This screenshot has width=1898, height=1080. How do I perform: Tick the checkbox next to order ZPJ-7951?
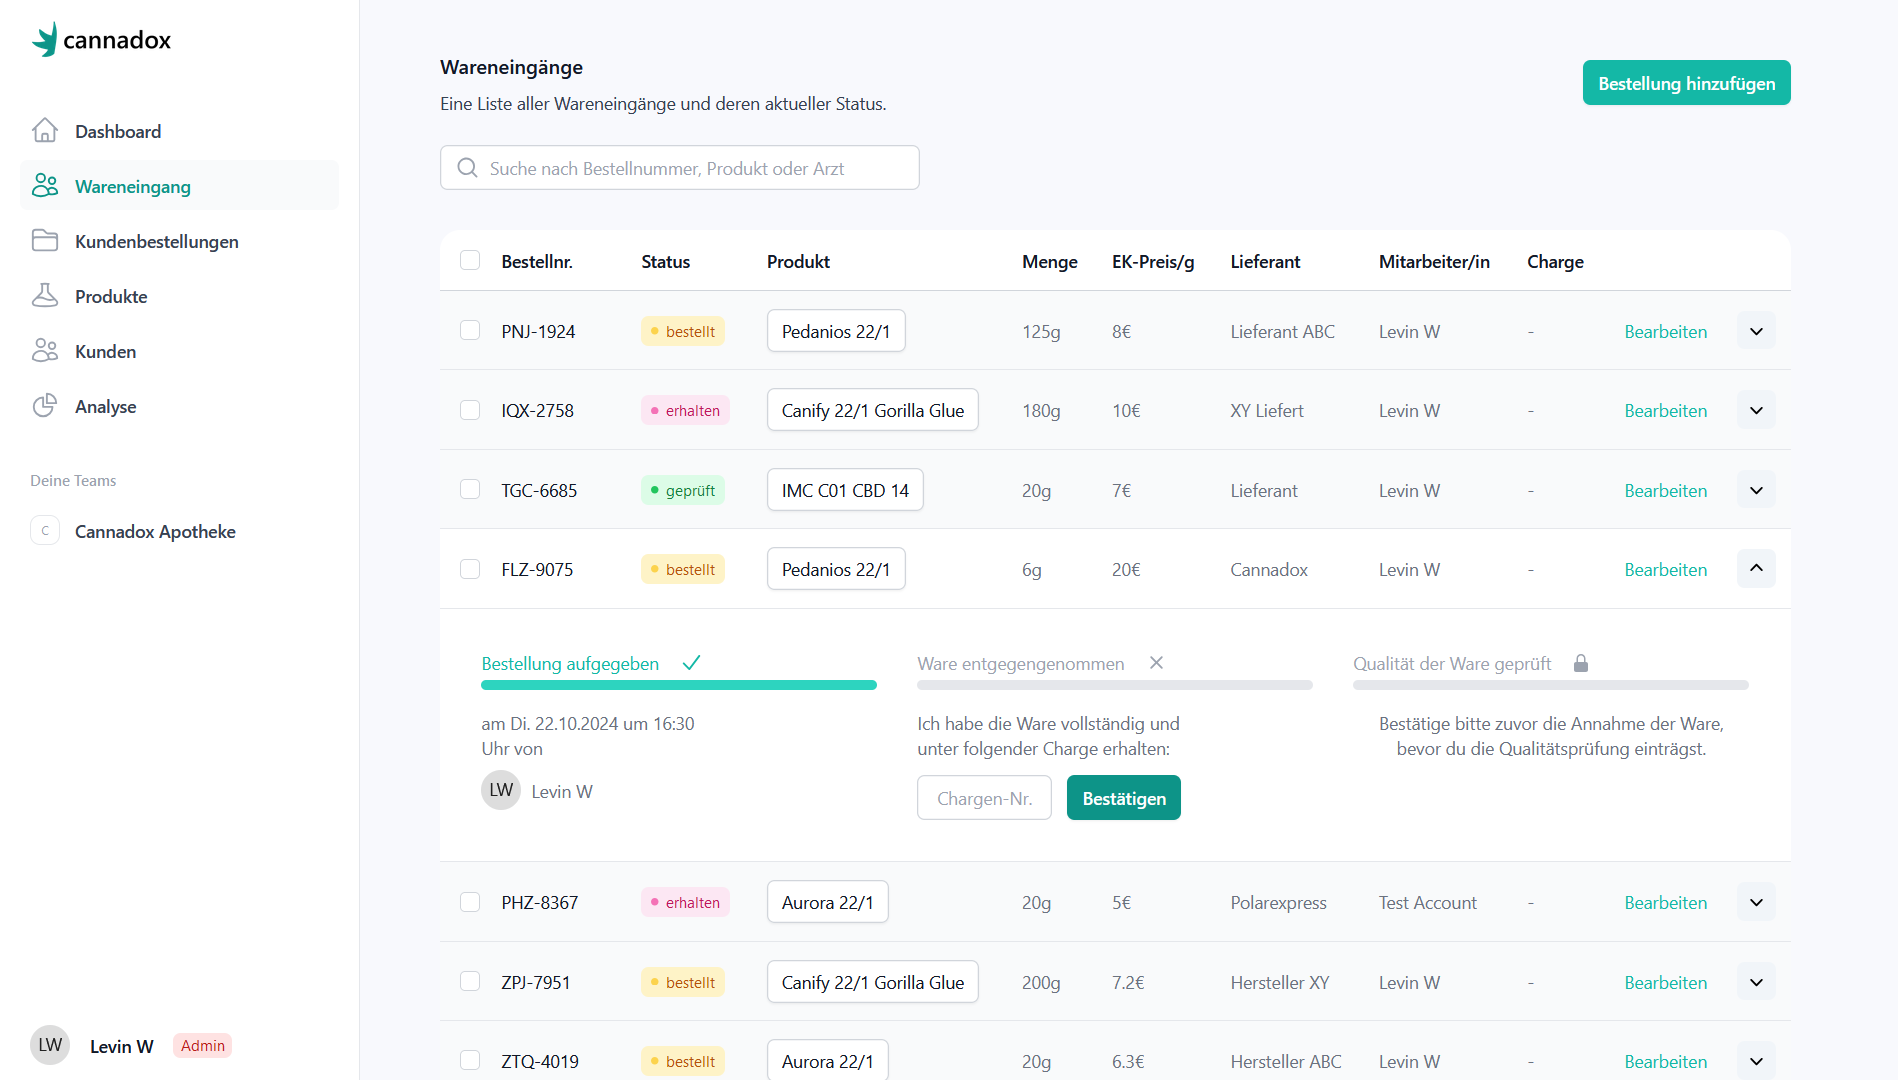coord(470,981)
